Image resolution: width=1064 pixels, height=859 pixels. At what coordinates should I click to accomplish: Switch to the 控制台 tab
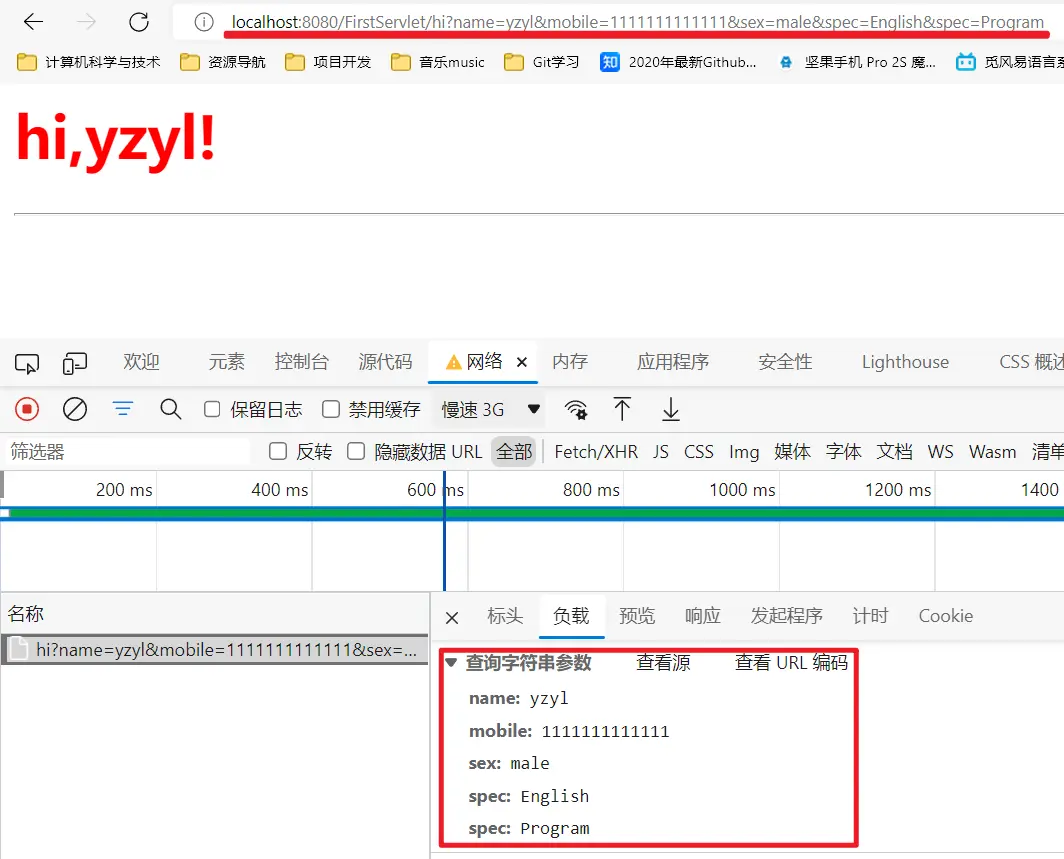(301, 362)
